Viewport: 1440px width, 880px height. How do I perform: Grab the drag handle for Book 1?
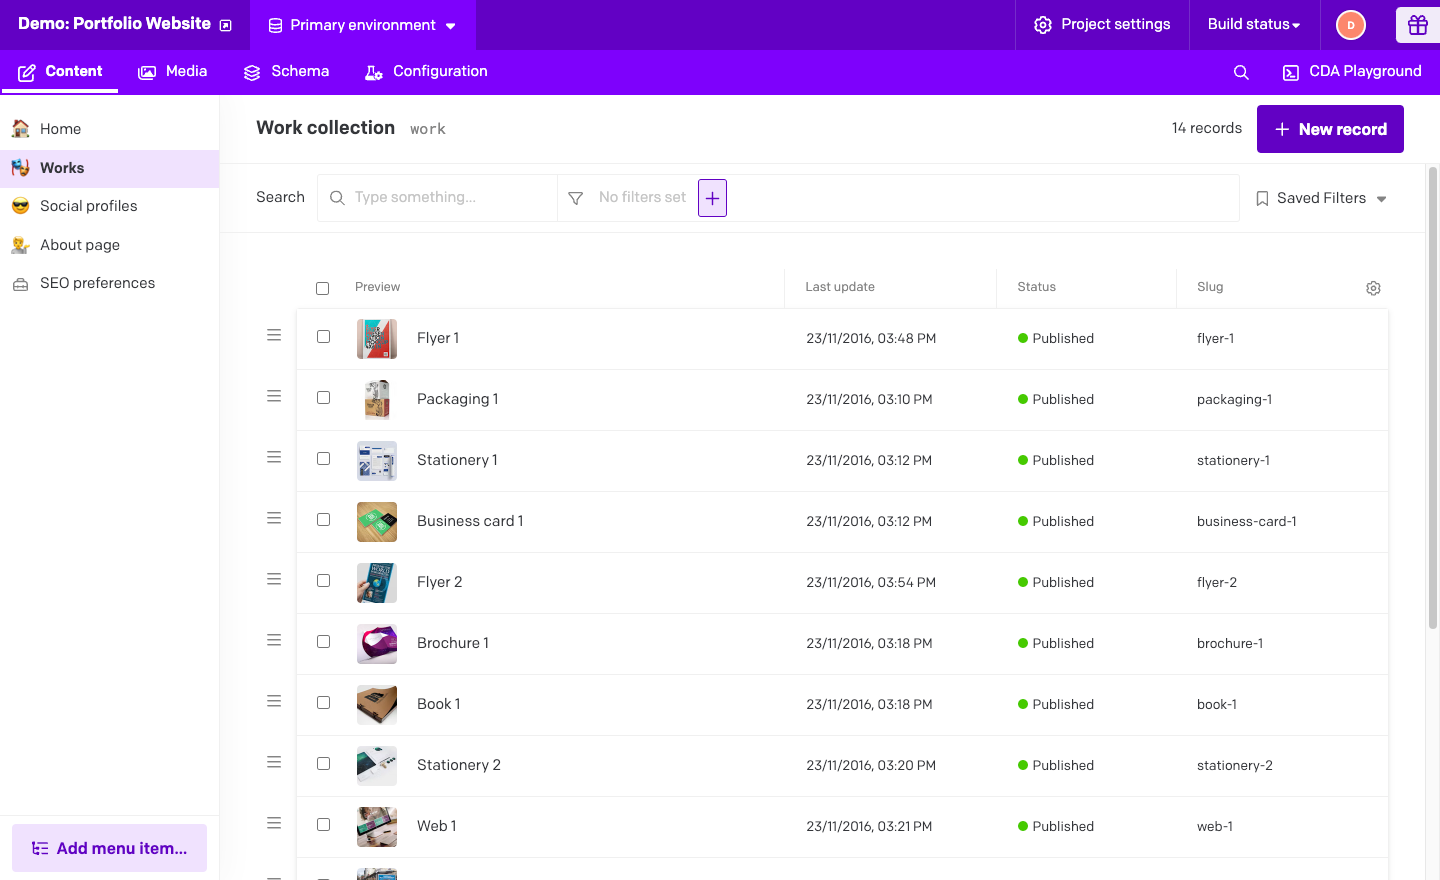[274, 701]
